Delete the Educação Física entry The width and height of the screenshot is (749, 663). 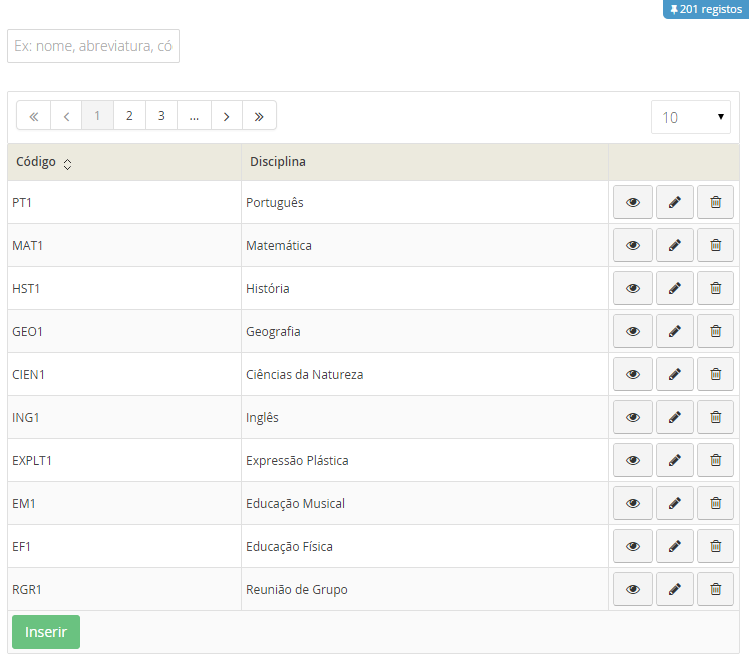[x=715, y=546]
